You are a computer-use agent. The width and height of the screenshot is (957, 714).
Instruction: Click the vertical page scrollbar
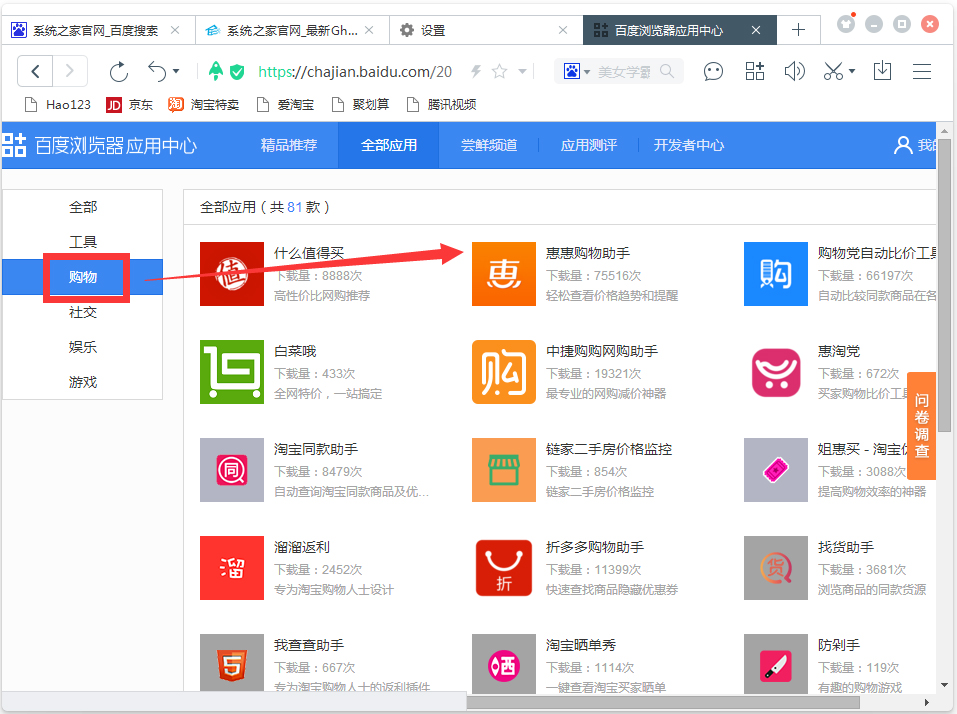944,284
